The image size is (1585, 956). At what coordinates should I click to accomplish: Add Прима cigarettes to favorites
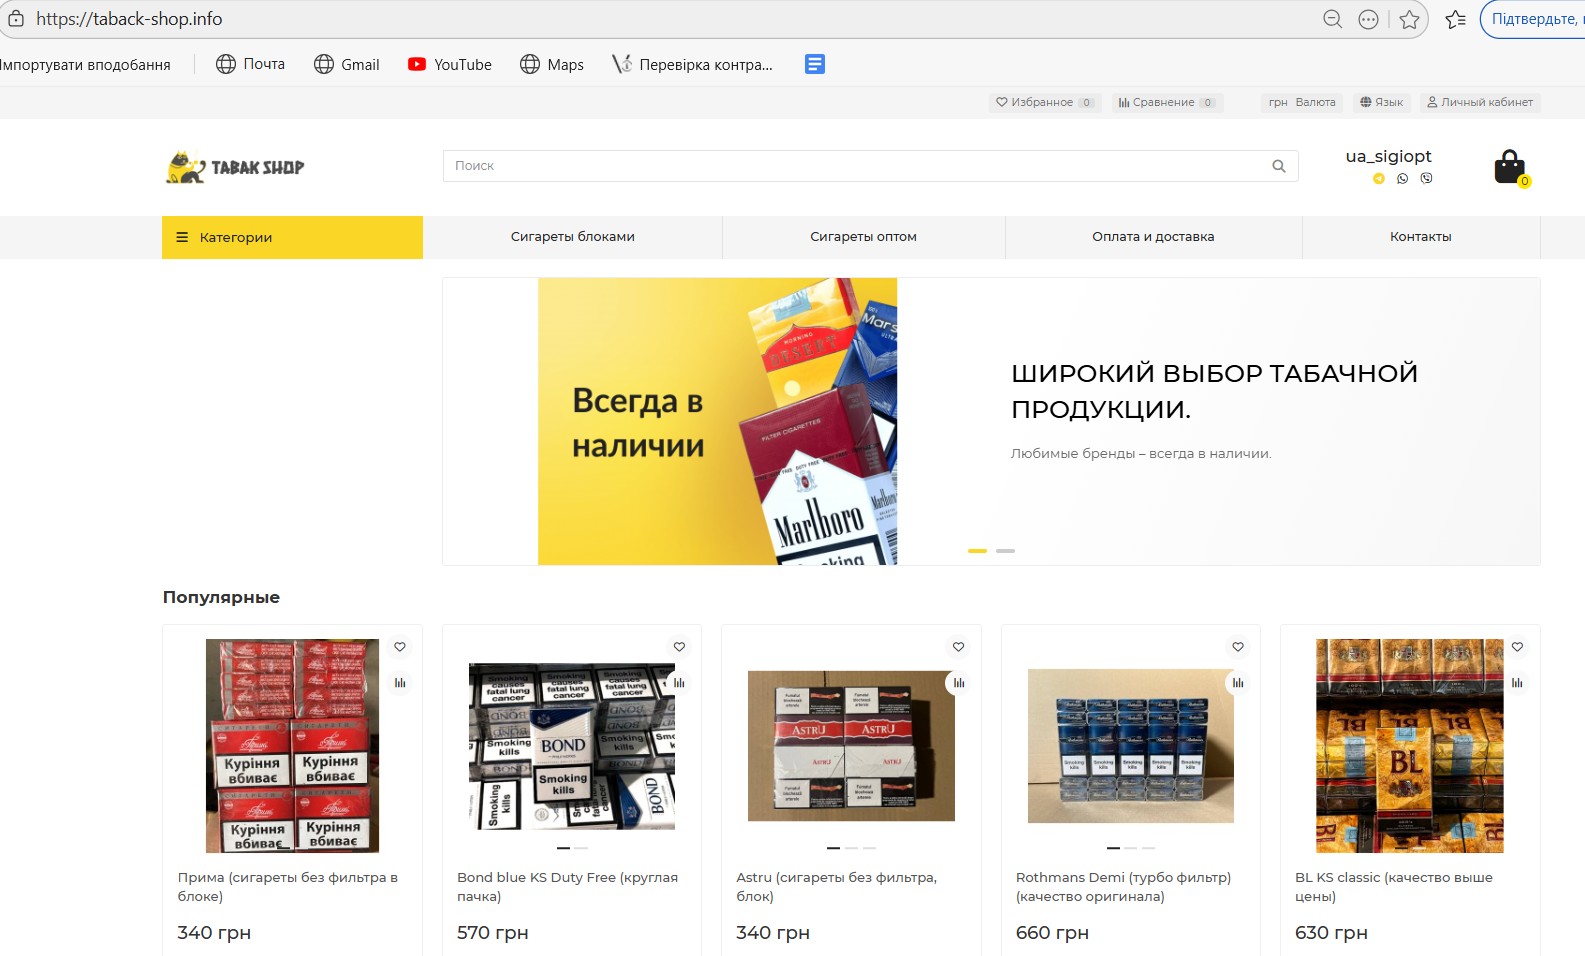[x=400, y=647]
